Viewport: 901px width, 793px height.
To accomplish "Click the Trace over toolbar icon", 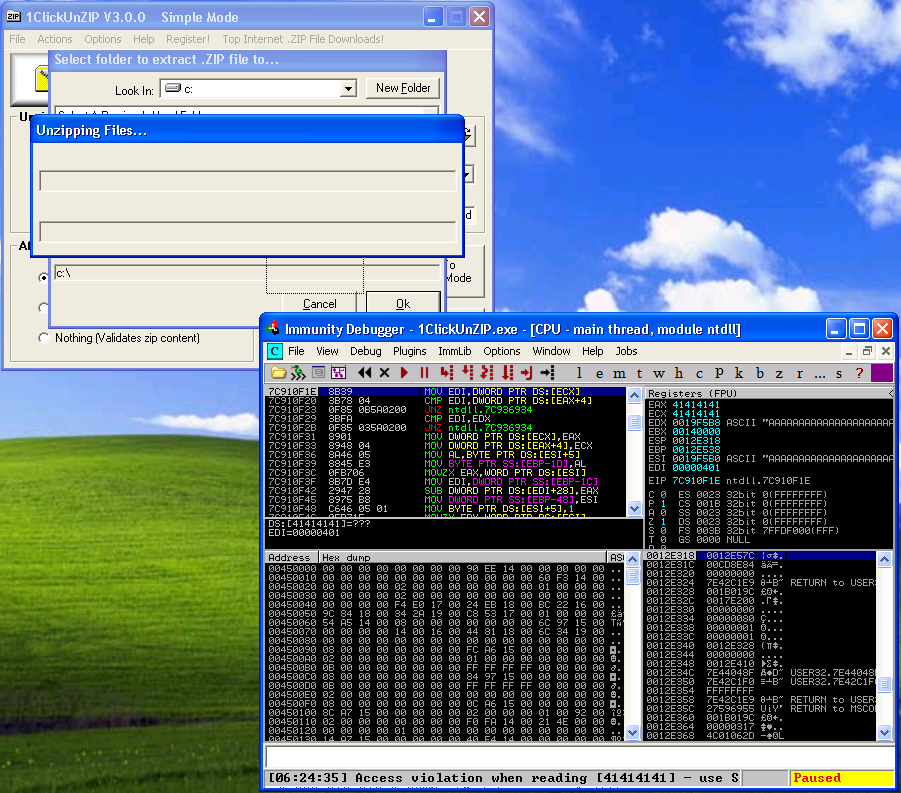I will point(507,373).
